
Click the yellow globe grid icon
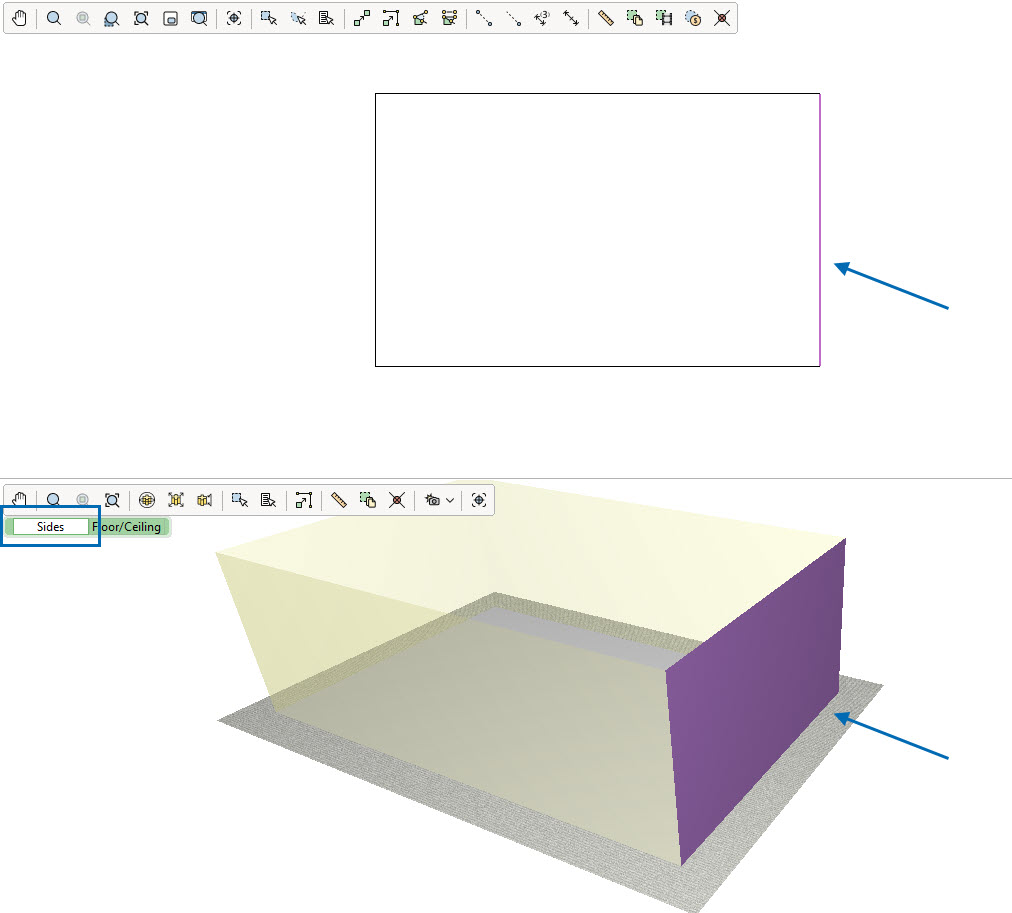(147, 499)
